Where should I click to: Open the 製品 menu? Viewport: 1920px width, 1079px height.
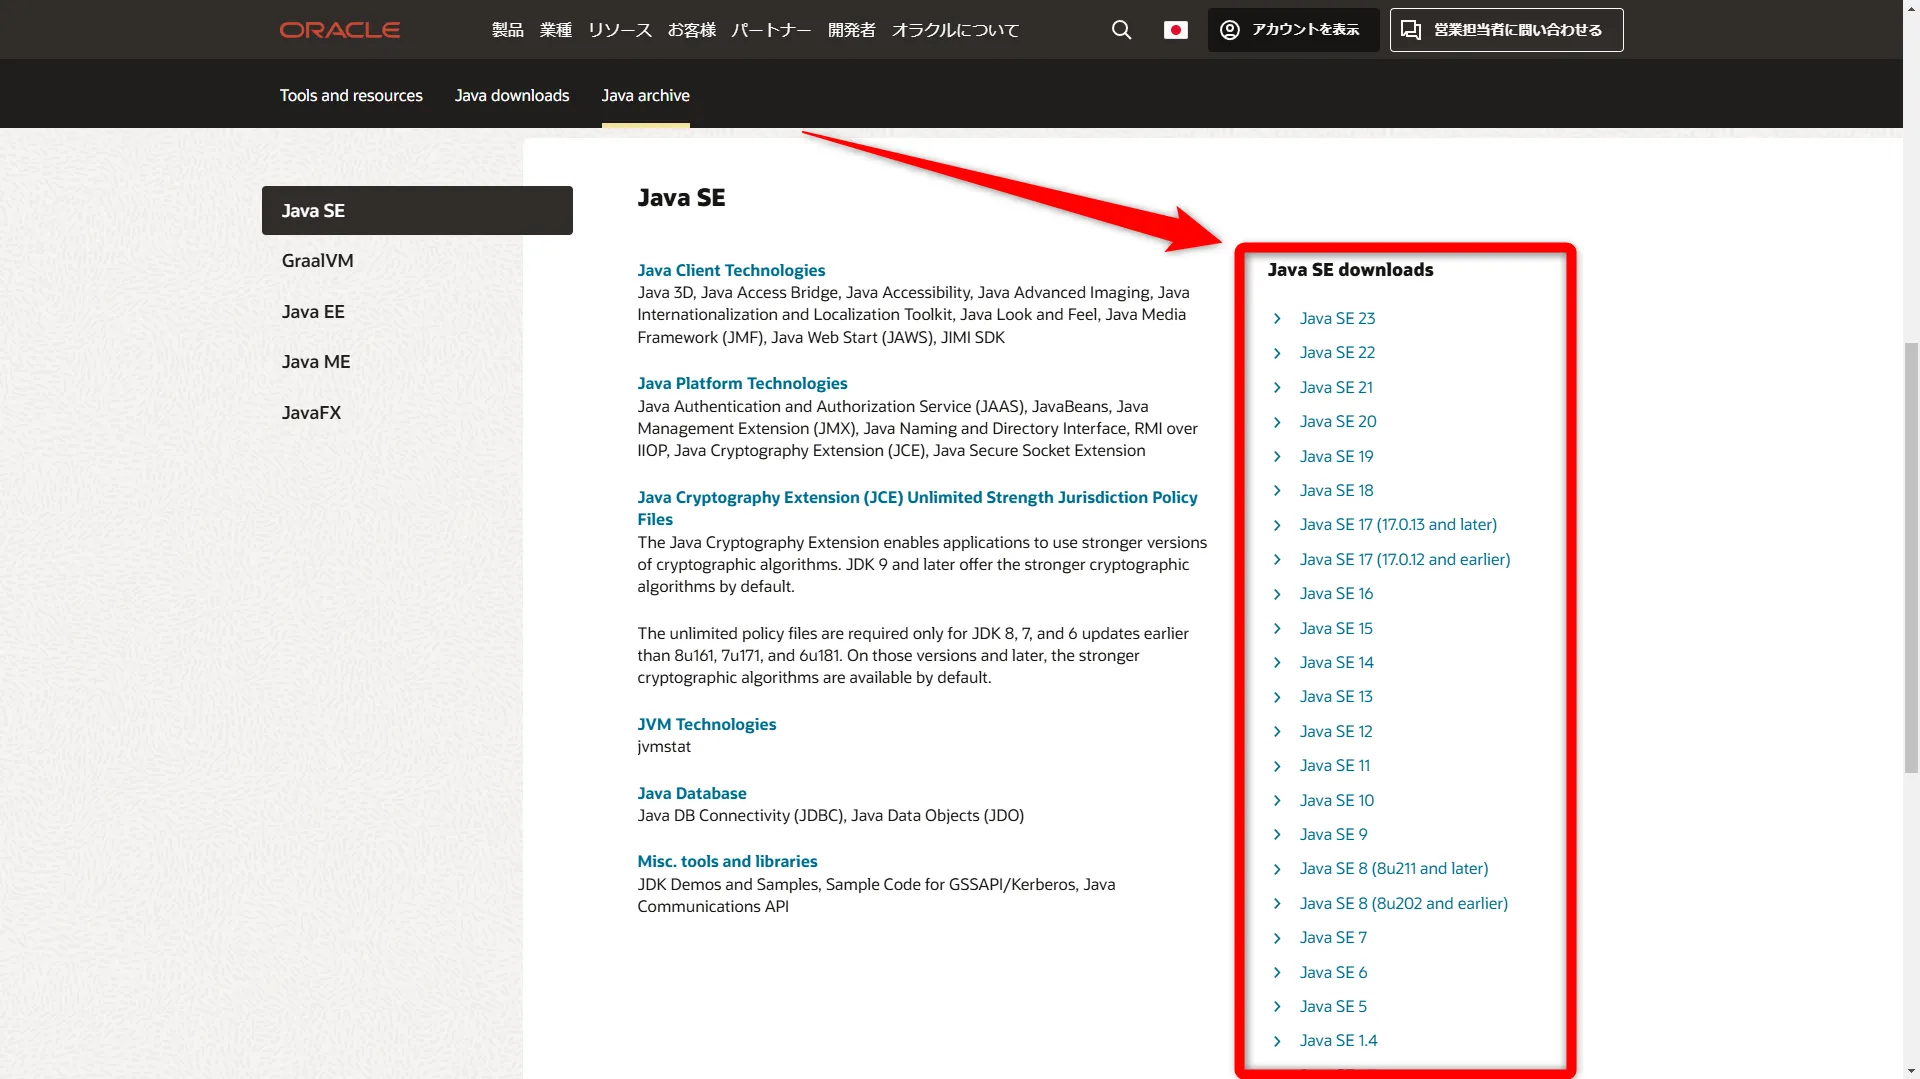pyautogui.click(x=507, y=30)
